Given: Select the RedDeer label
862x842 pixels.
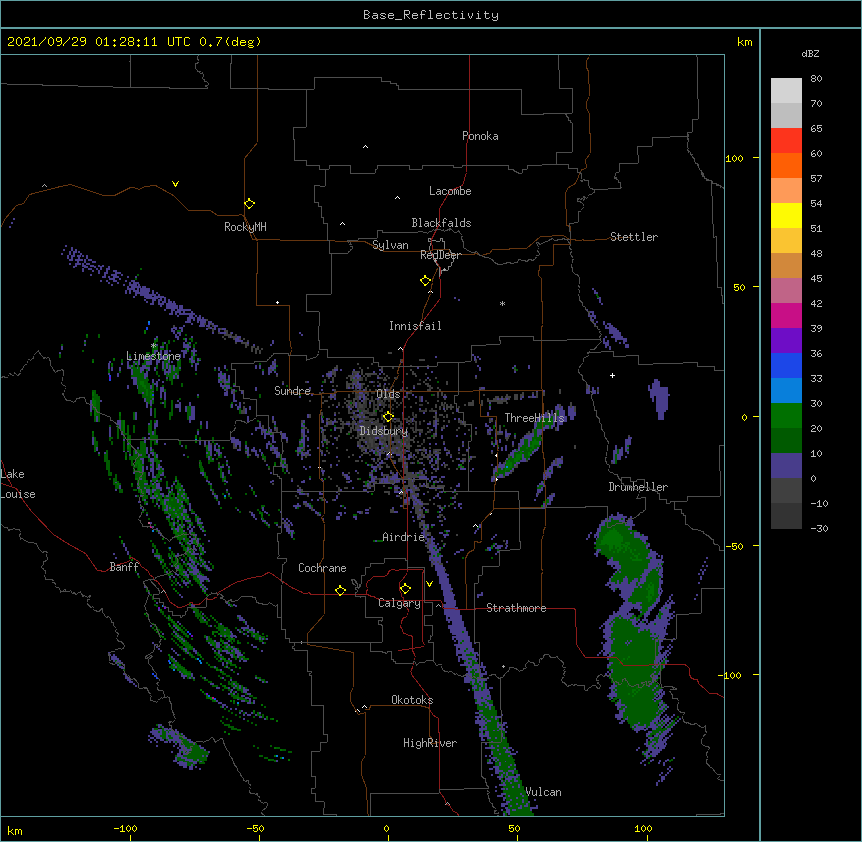Looking at the screenshot, I should coord(440,255).
